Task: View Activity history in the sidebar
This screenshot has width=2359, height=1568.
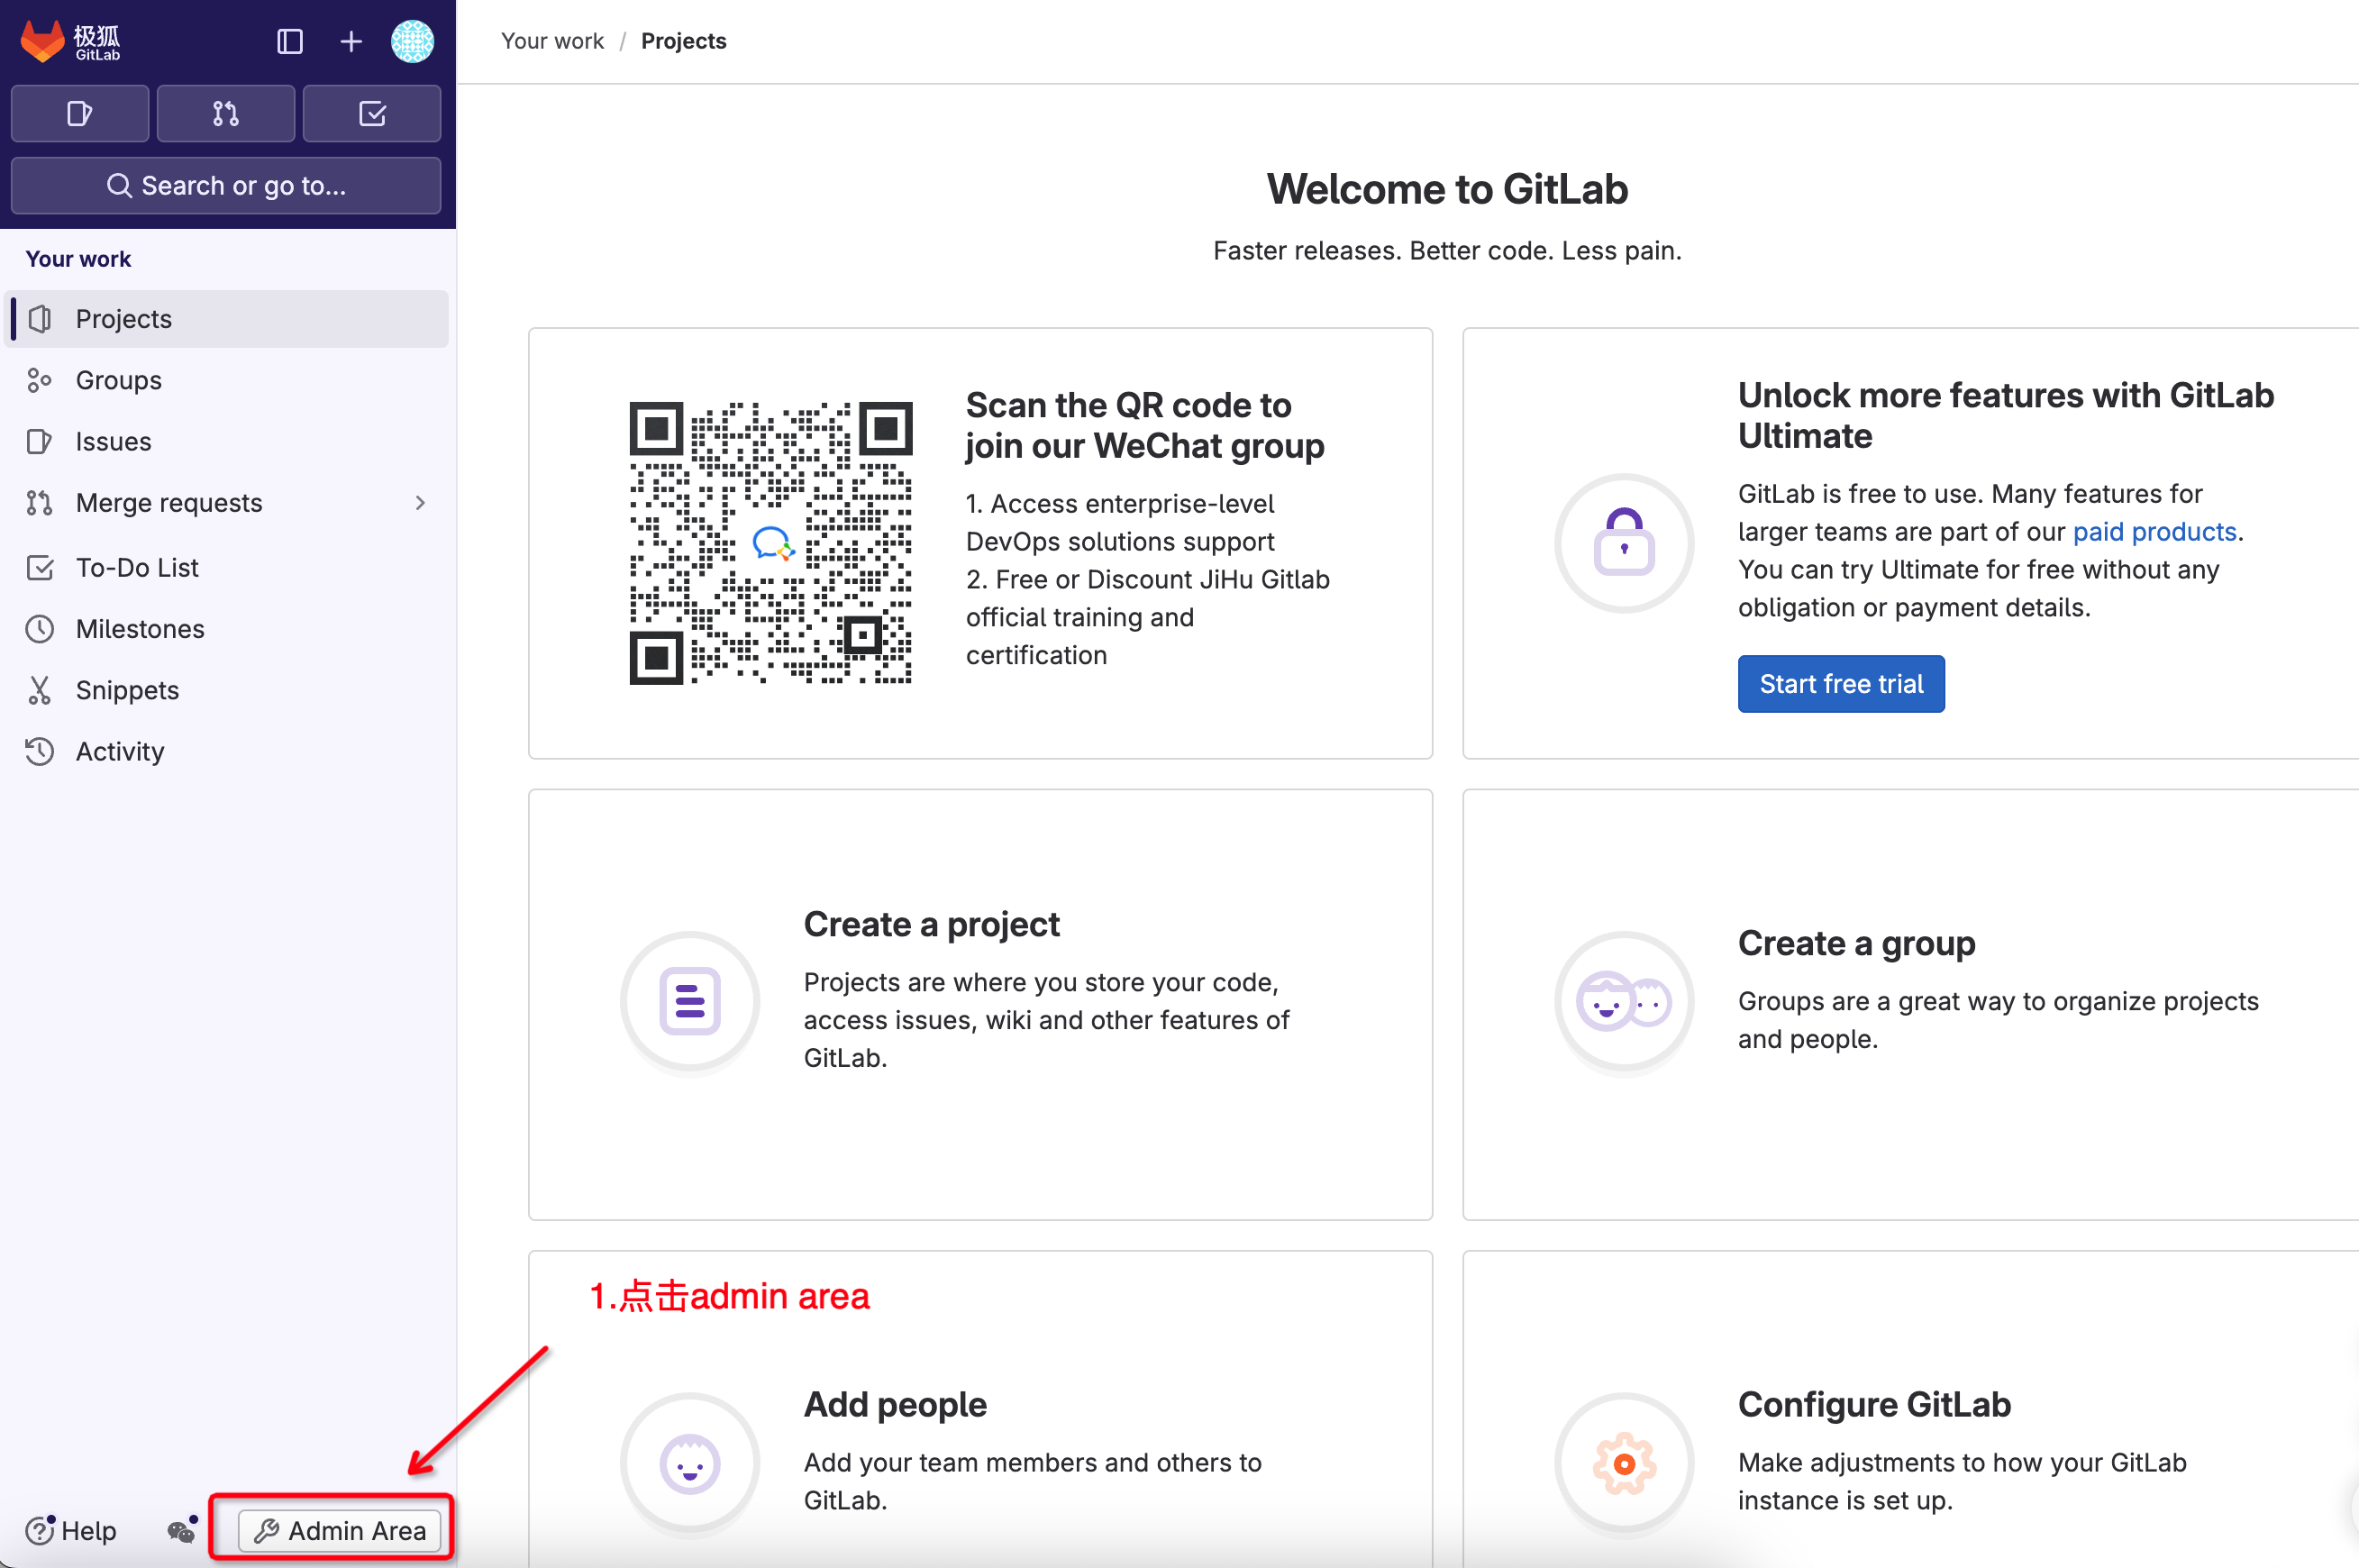Action: [x=120, y=751]
